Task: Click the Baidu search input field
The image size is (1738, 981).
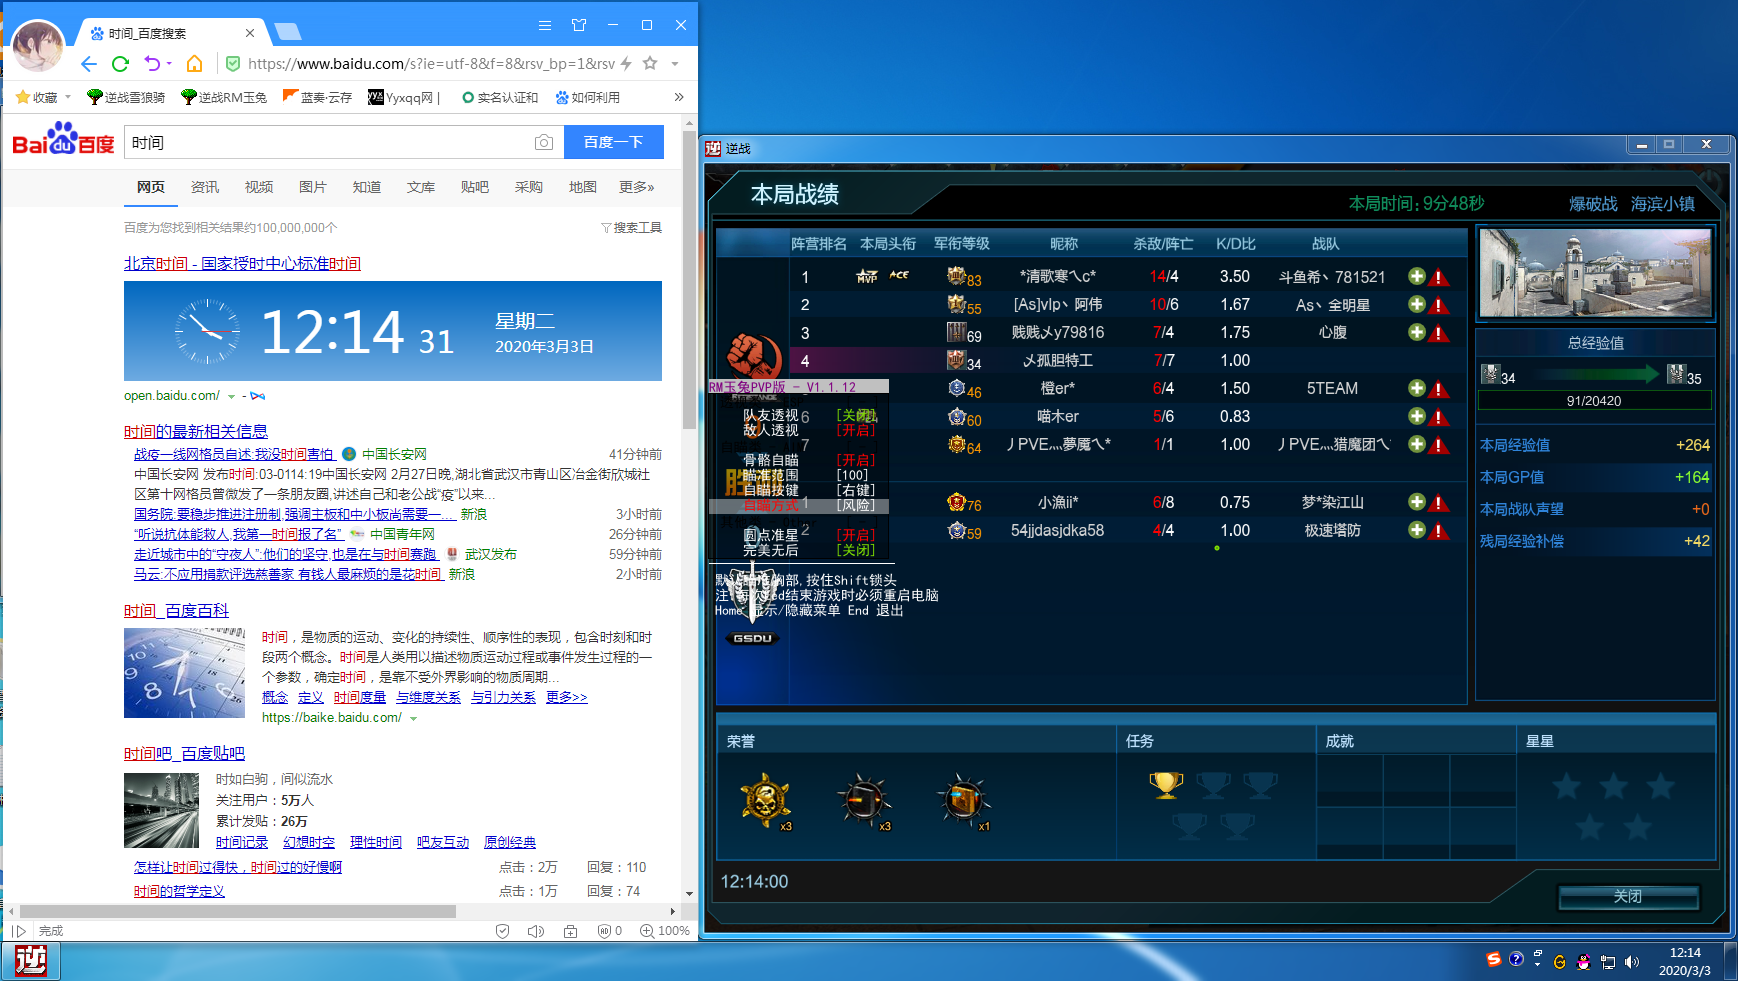Action: [330, 143]
